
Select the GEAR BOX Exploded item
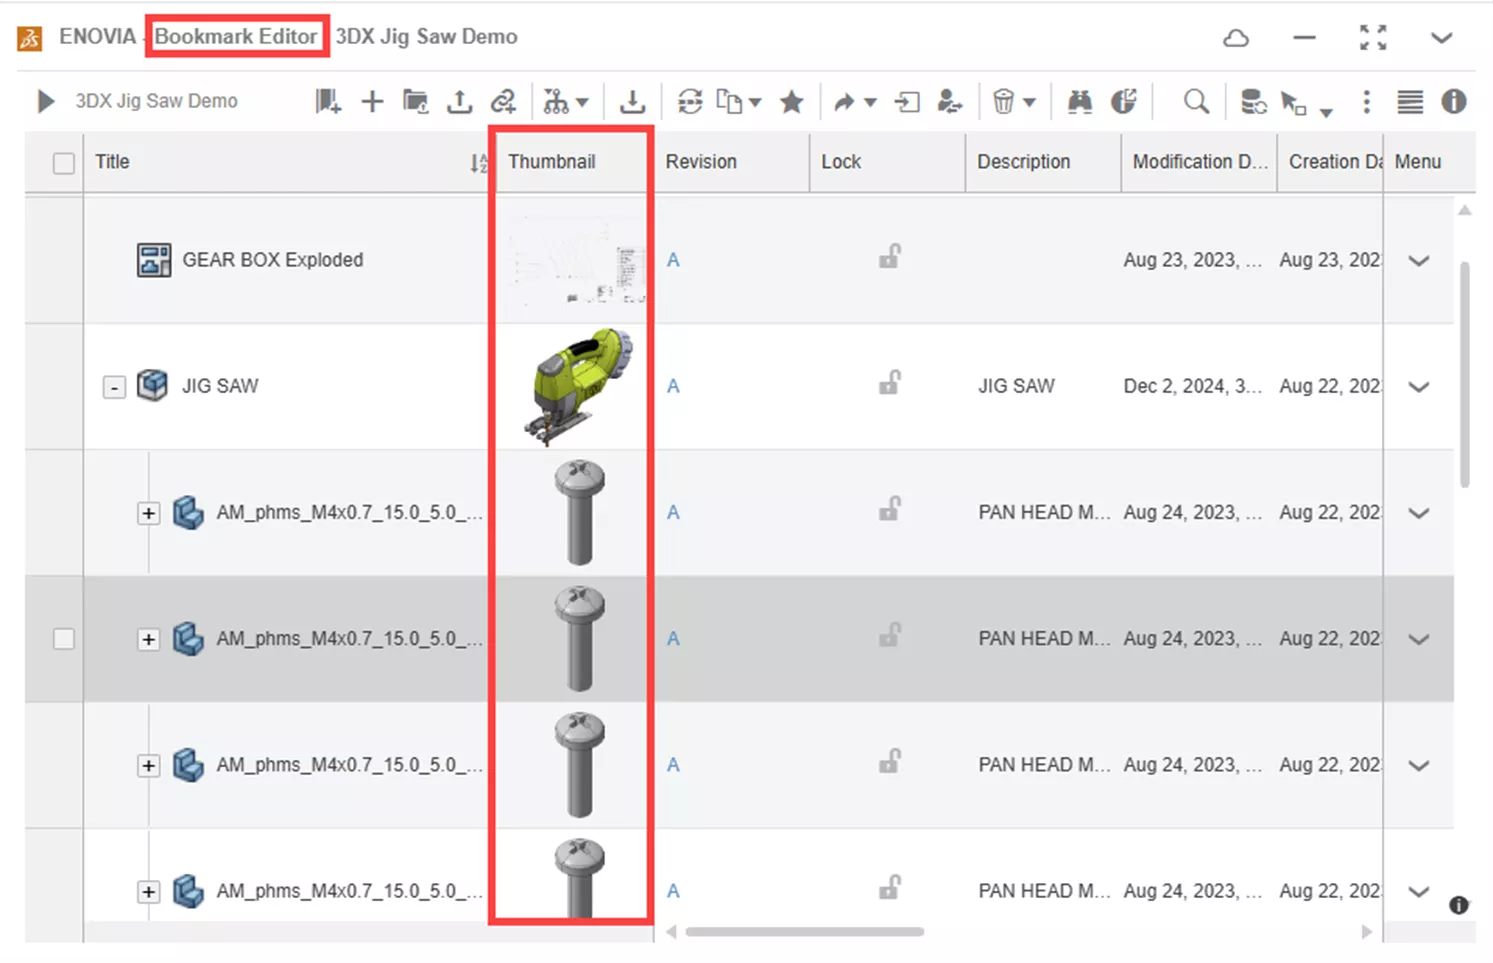click(x=272, y=260)
